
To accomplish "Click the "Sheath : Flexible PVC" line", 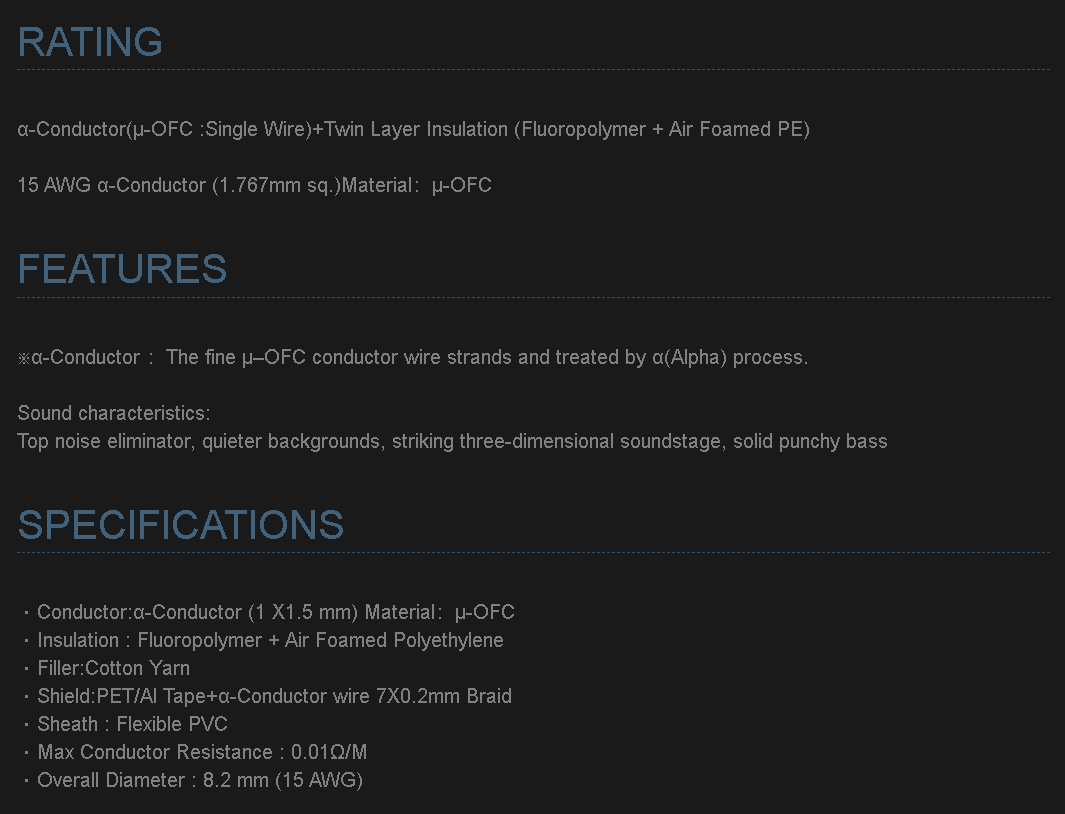I will point(132,724).
